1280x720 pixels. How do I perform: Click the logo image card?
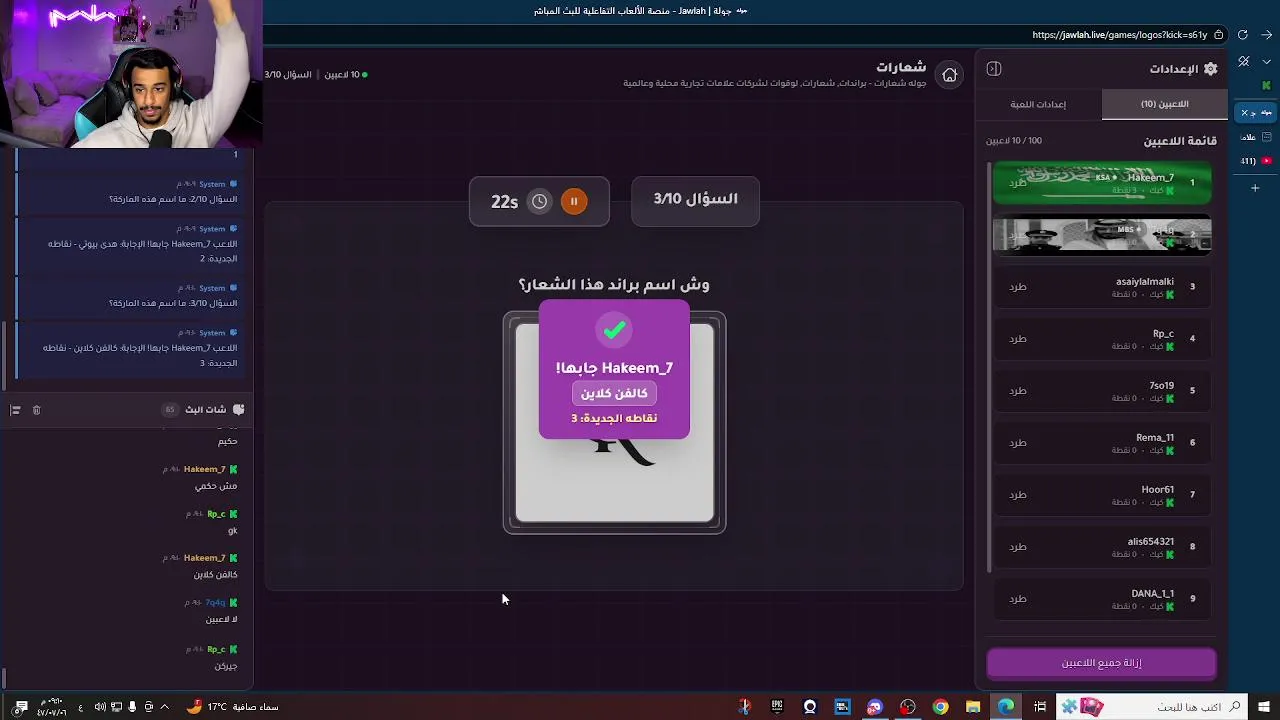click(614, 423)
